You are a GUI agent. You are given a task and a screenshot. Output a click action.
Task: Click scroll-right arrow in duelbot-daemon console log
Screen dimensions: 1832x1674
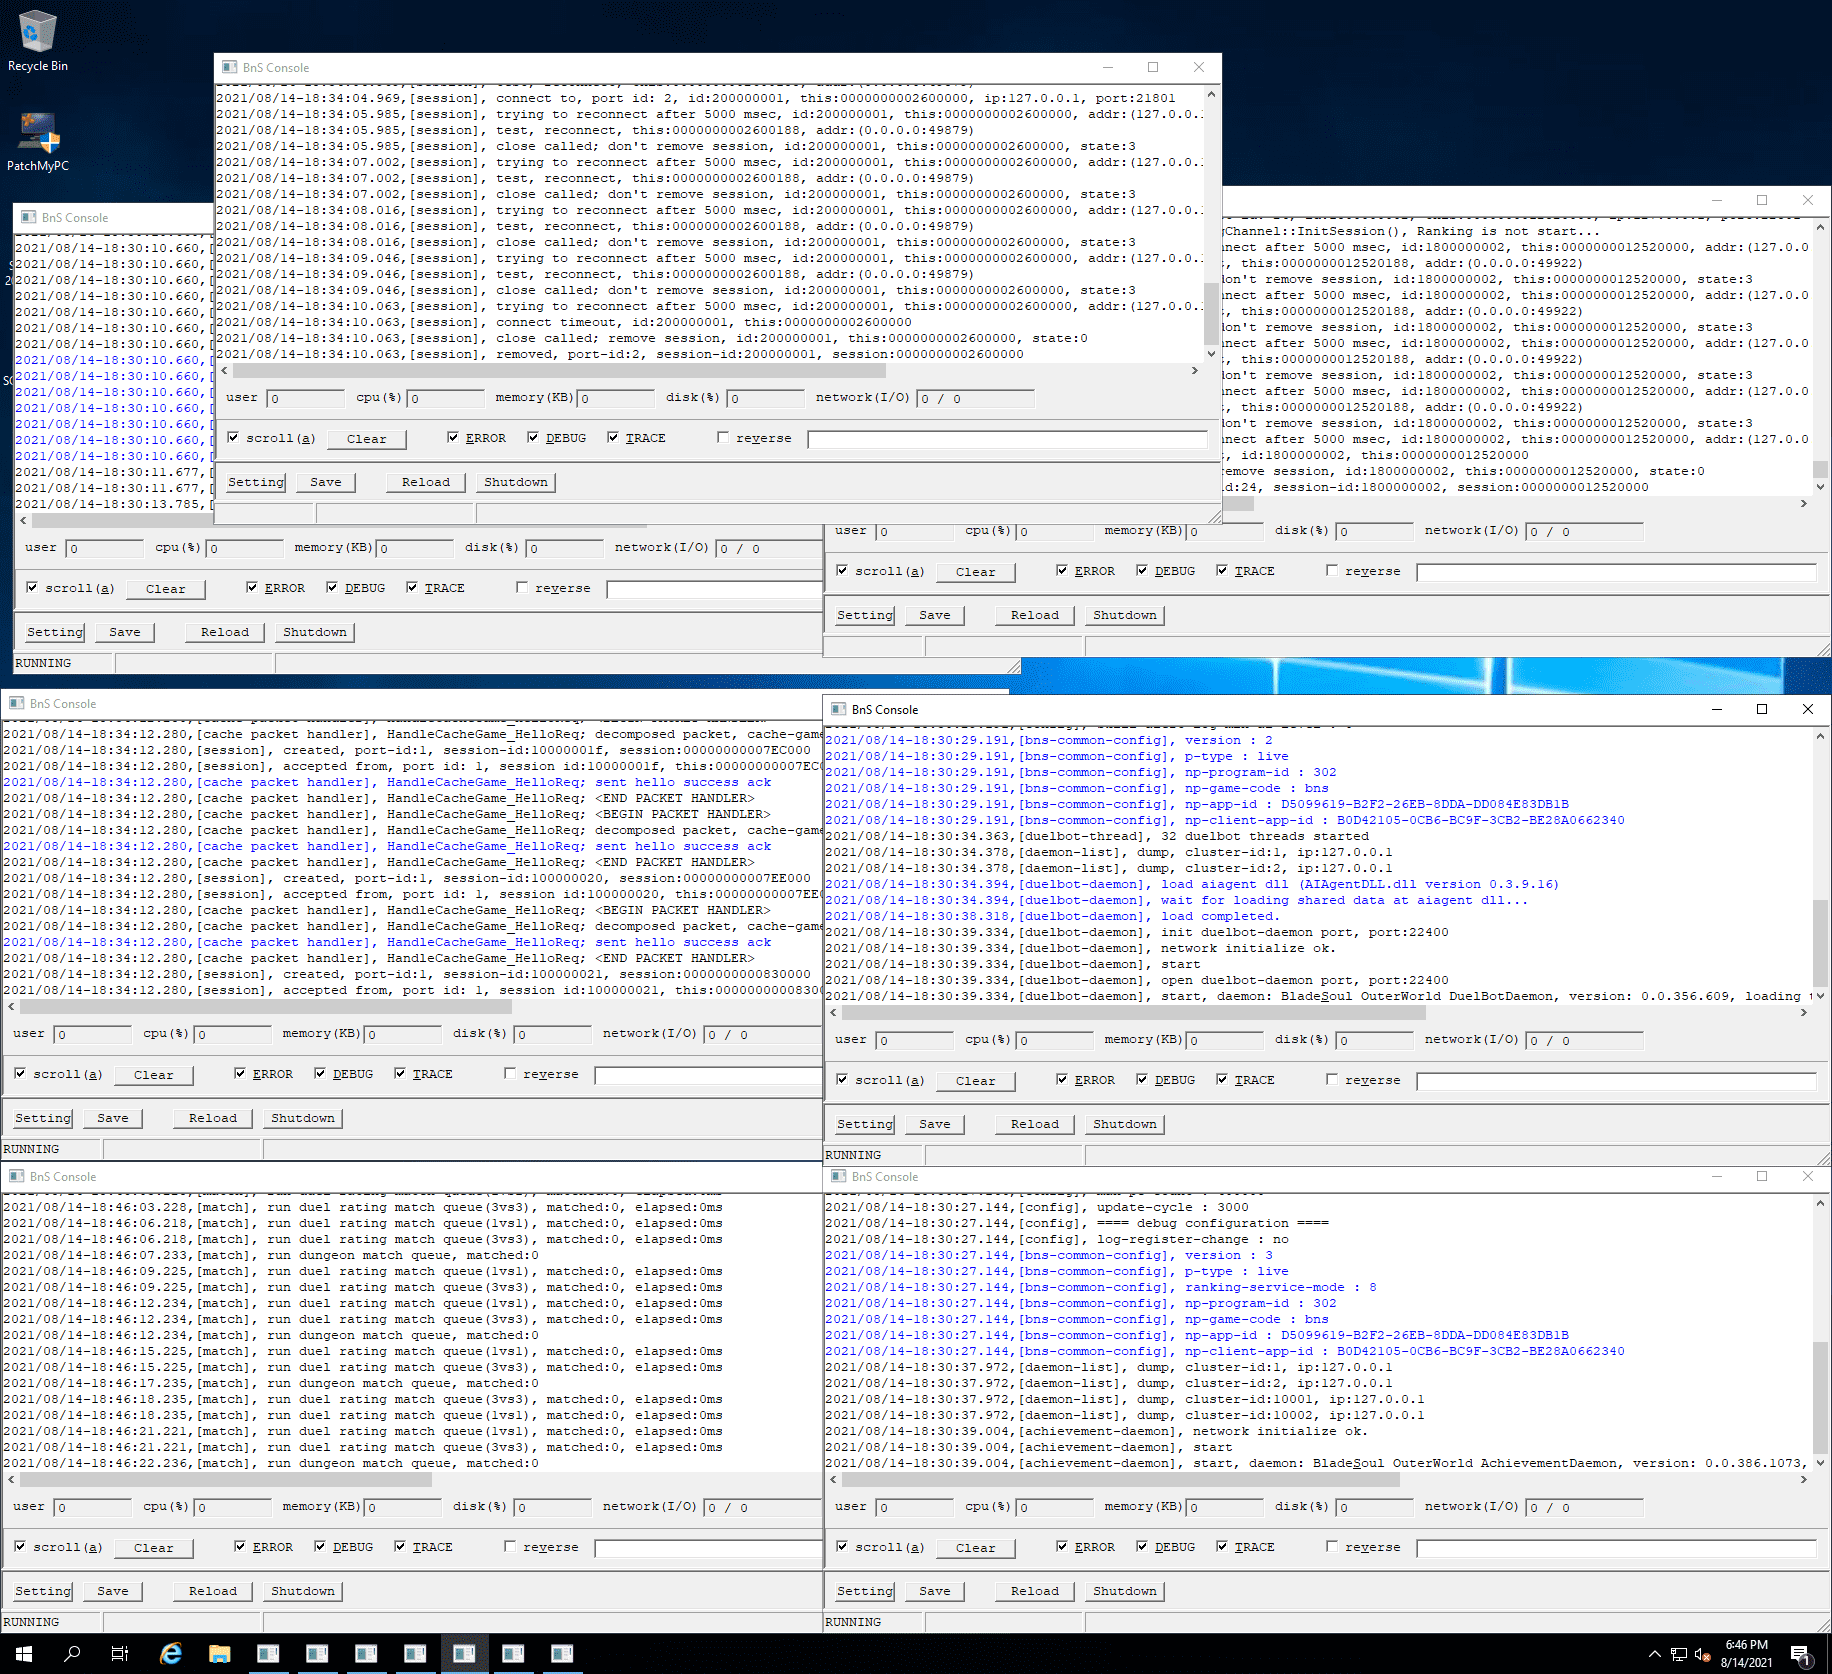pyautogui.click(x=1804, y=1013)
